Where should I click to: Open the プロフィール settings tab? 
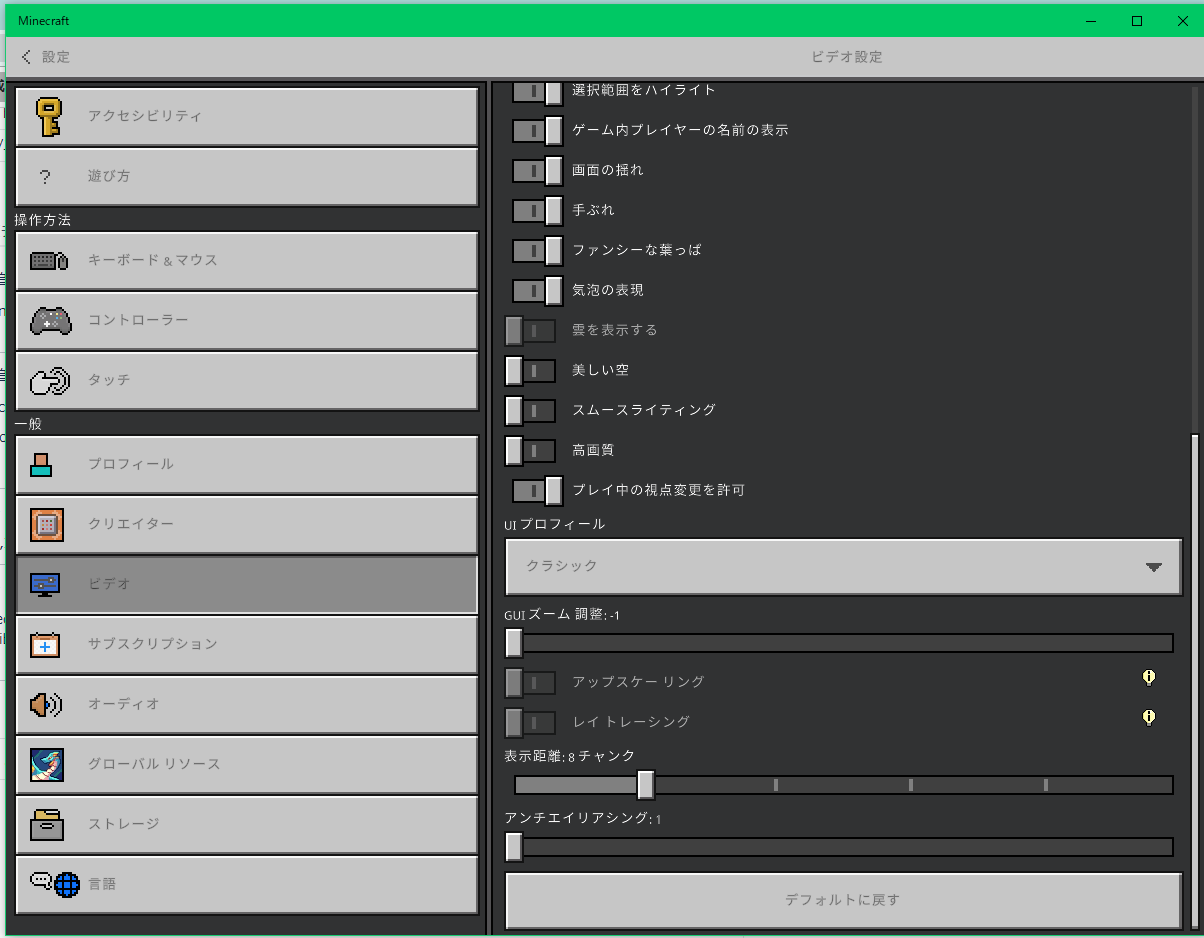(x=246, y=464)
